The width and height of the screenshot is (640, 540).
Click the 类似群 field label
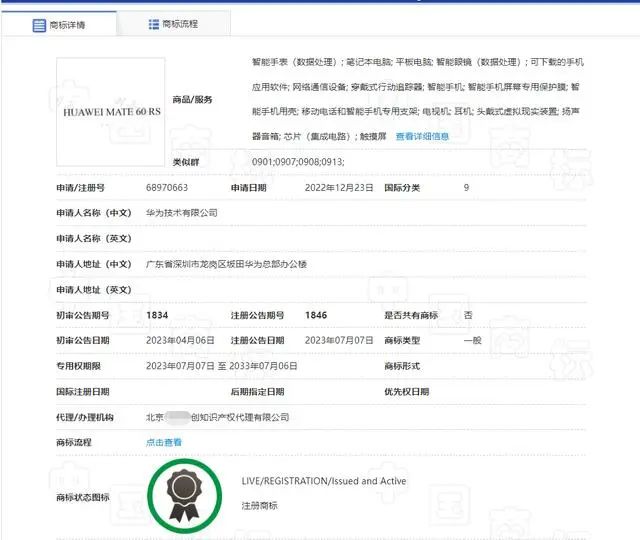point(186,162)
